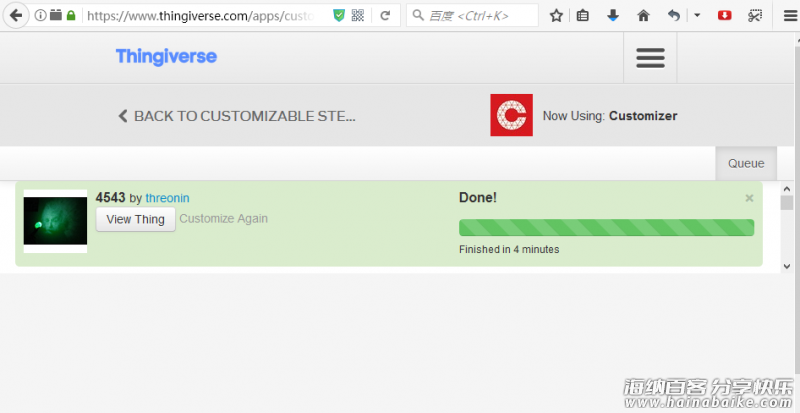Go back to Customizable thing page
Image resolution: width=800 pixels, height=413 pixels.
237,116
